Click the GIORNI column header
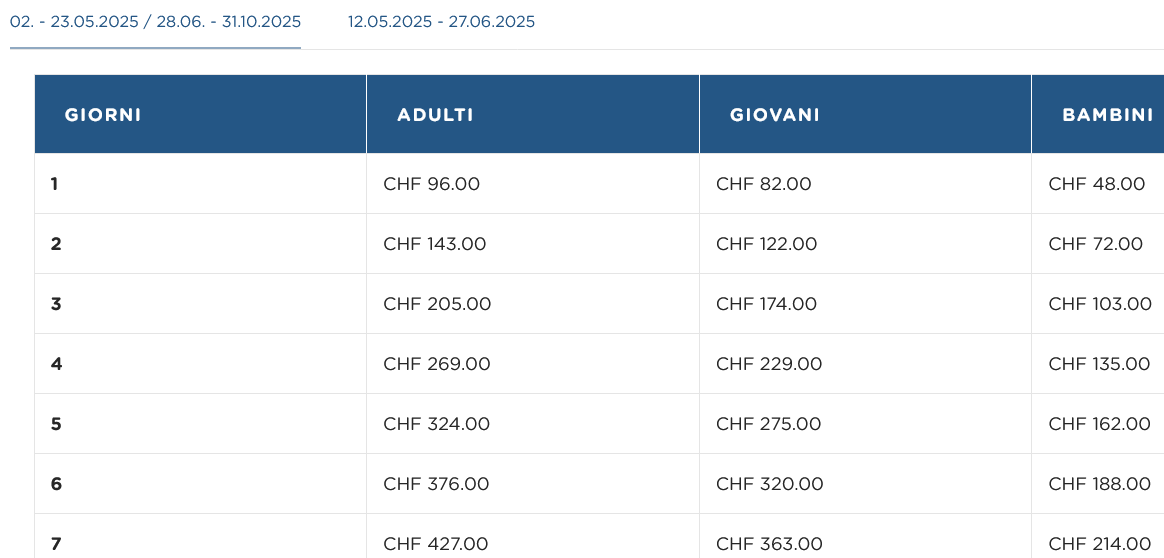Image resolution: width=1164 pixels, height=558 pixels. [x=103, y=115]
